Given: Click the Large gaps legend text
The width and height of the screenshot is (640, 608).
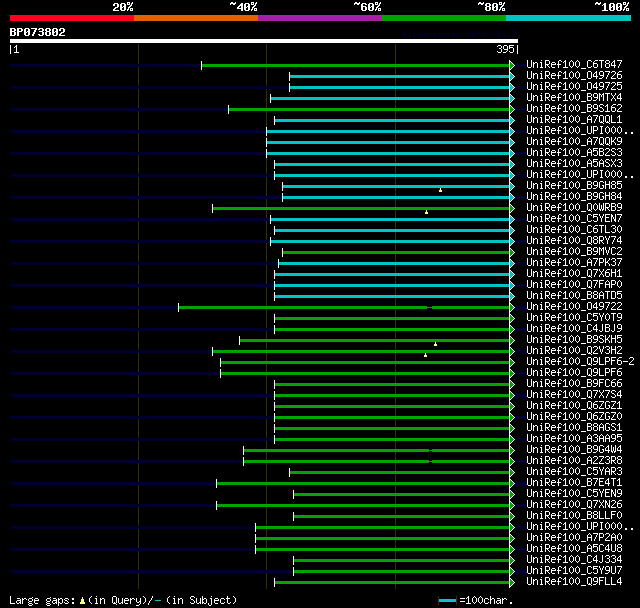Looking at the screenshot, I should (42, 600).
